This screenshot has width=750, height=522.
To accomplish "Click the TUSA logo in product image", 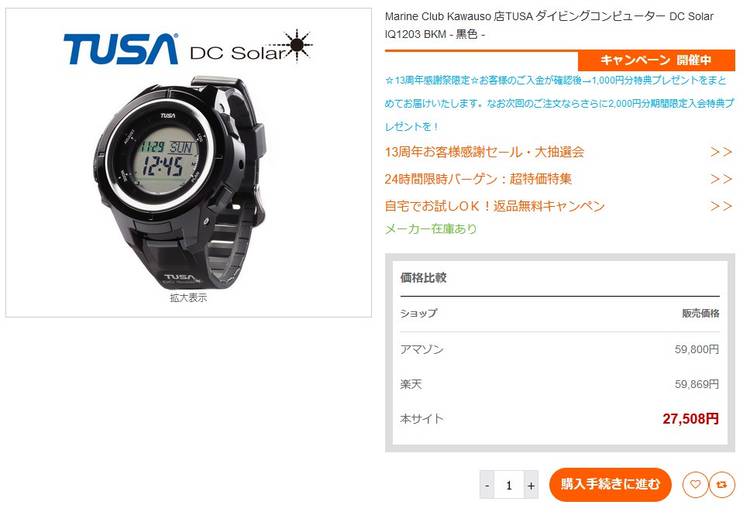I will click(121, 49).
